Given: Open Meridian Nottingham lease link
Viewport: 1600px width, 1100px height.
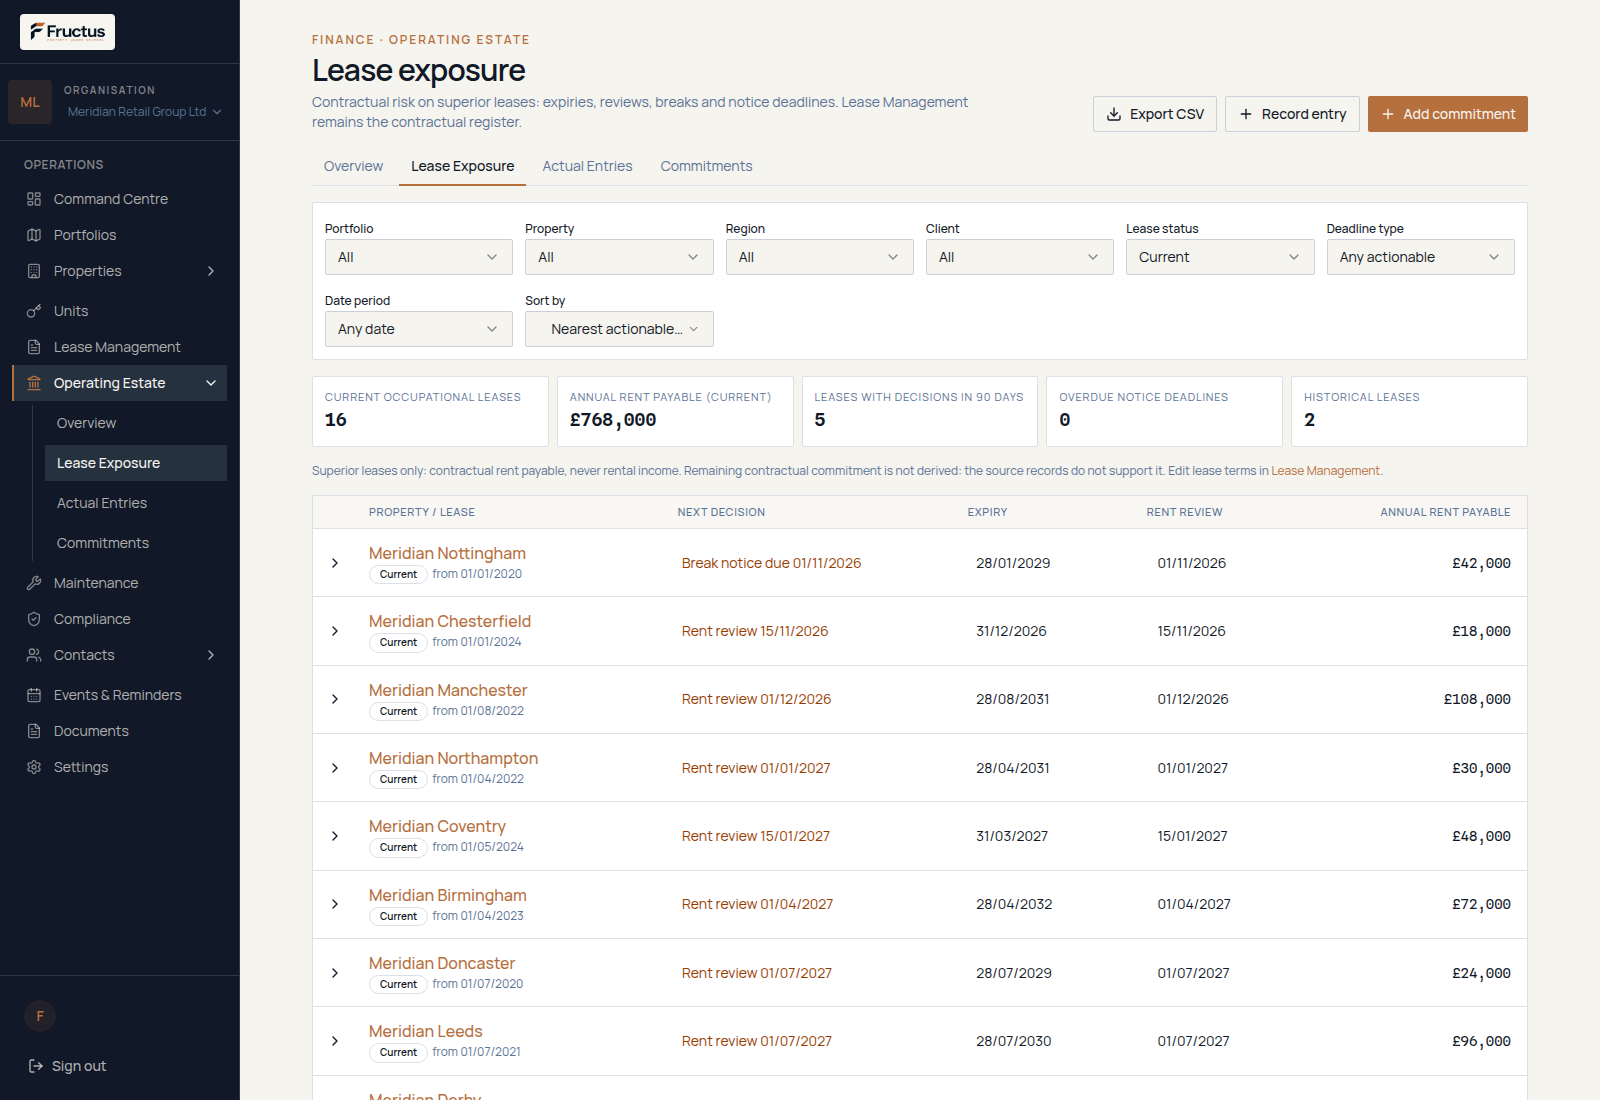Looking at the screenshot, I should click(x=447, y=553).
